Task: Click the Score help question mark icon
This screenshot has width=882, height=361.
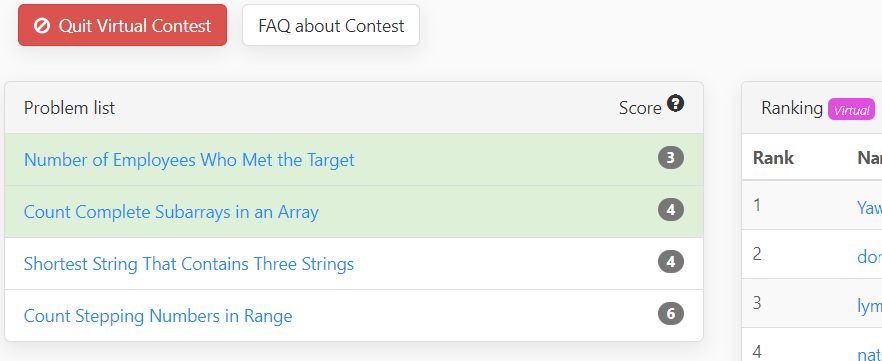Action: tap(675, 103)
